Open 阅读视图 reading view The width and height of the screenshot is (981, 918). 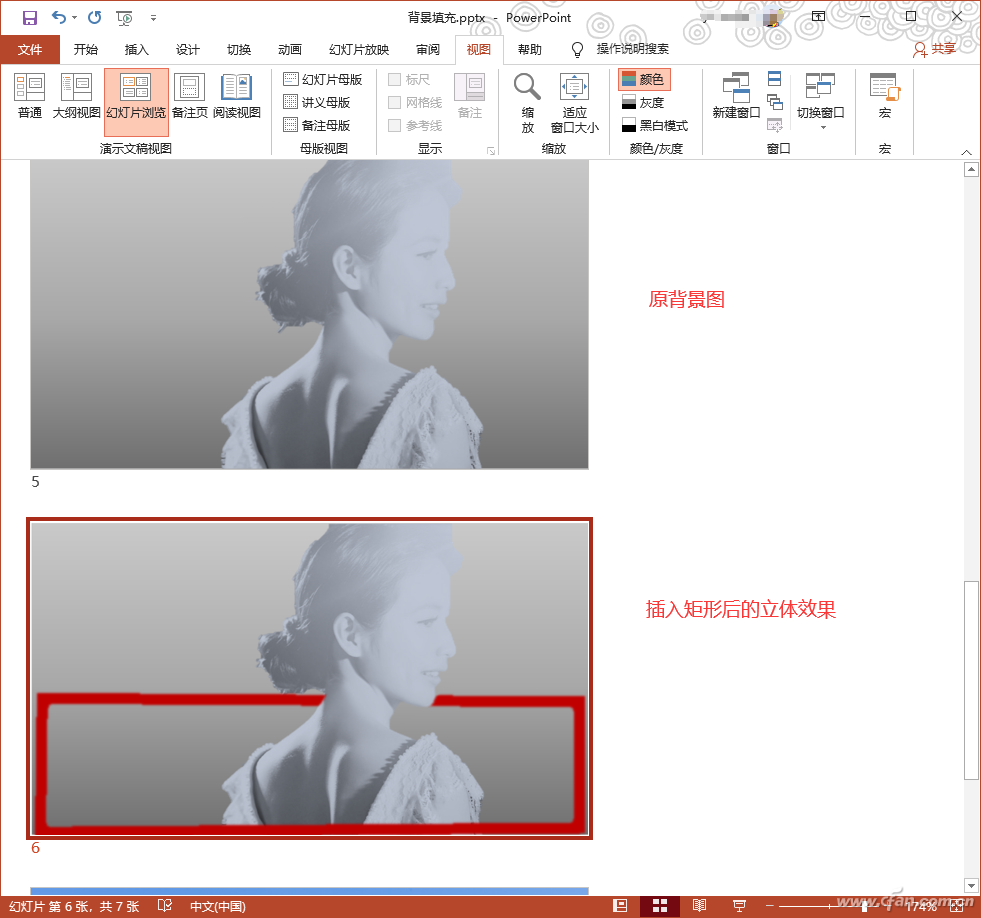click(236, 96)
